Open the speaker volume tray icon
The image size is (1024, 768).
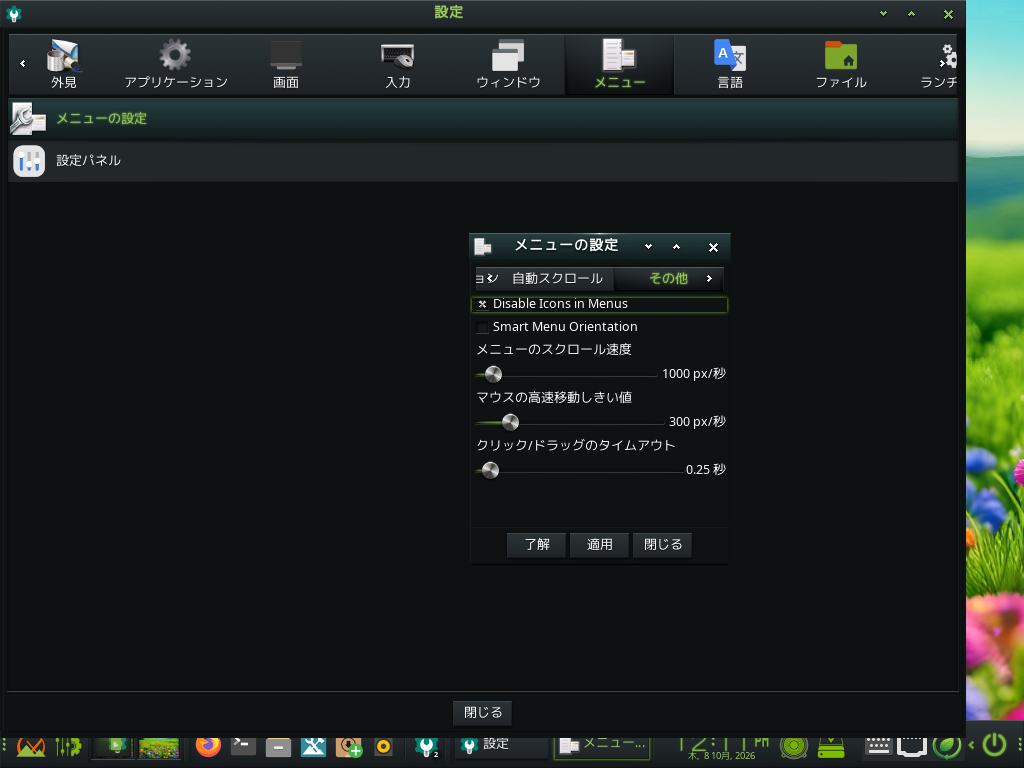(x=794, y=746)
